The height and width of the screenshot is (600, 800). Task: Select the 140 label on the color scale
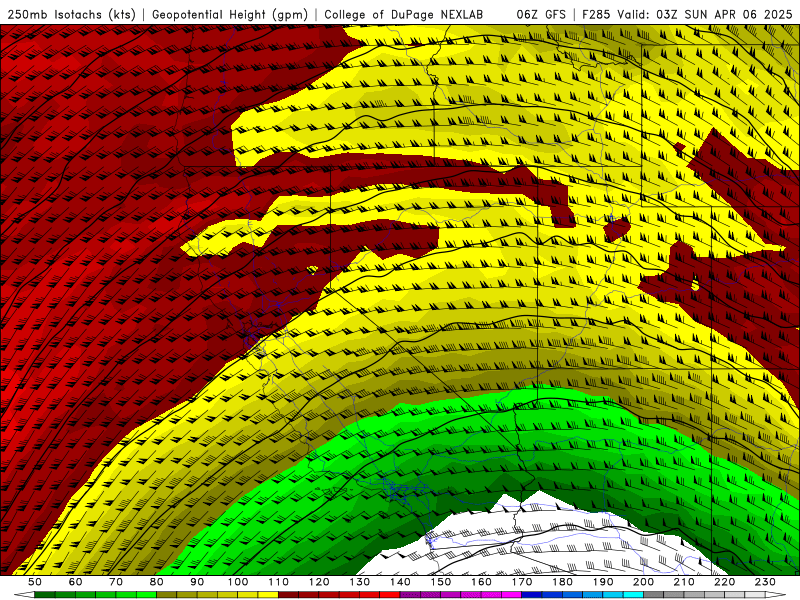400,582
